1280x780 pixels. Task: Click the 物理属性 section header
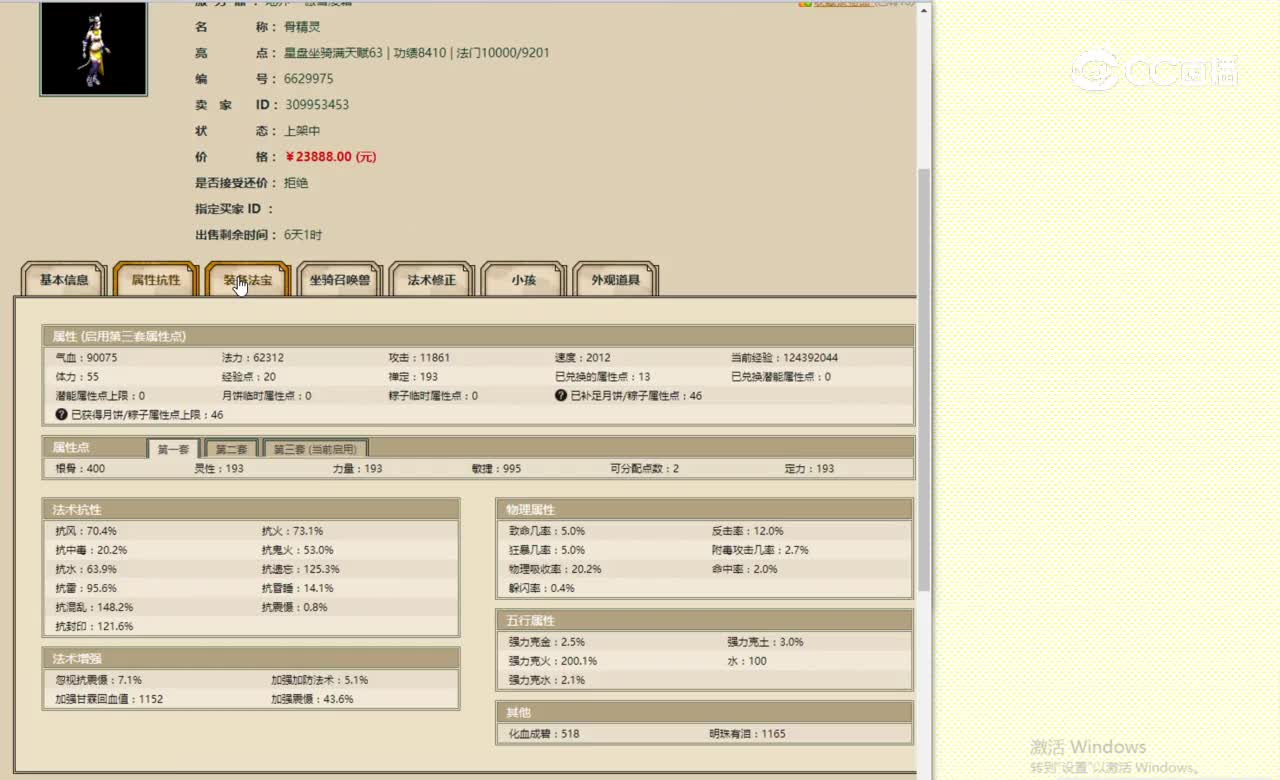click(x=705, y=509)
